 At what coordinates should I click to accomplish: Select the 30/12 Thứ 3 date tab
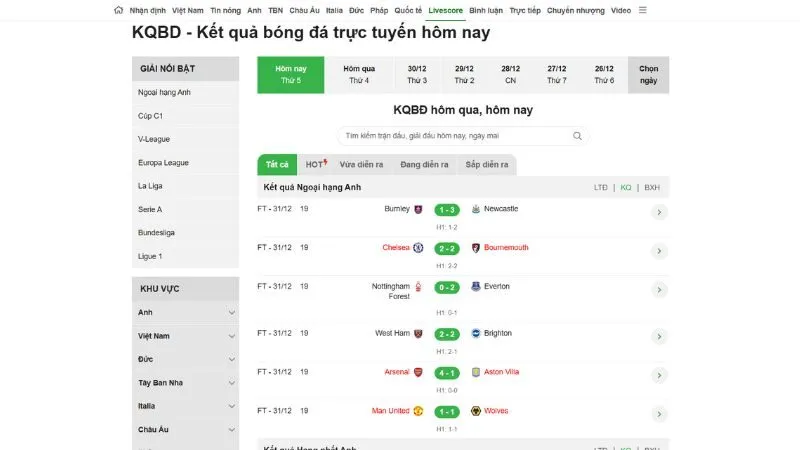pyautogui.click(x=417, y=74)
